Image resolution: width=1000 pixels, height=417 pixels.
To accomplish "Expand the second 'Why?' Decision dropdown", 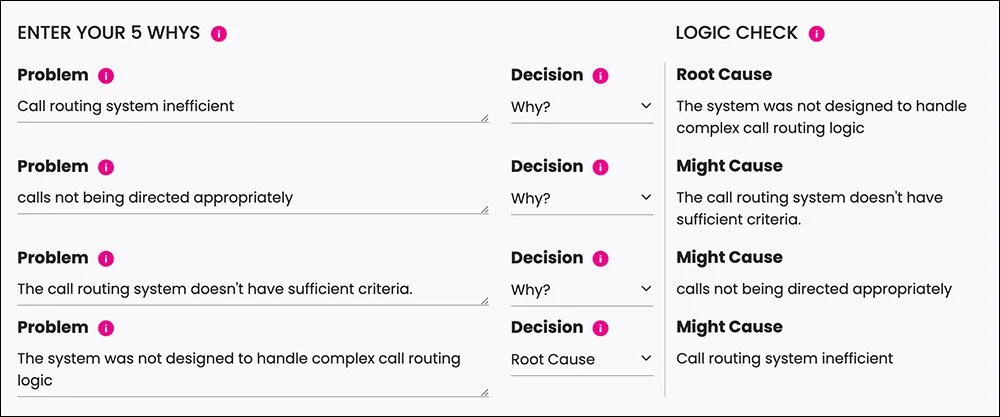I will pos(581,198).
